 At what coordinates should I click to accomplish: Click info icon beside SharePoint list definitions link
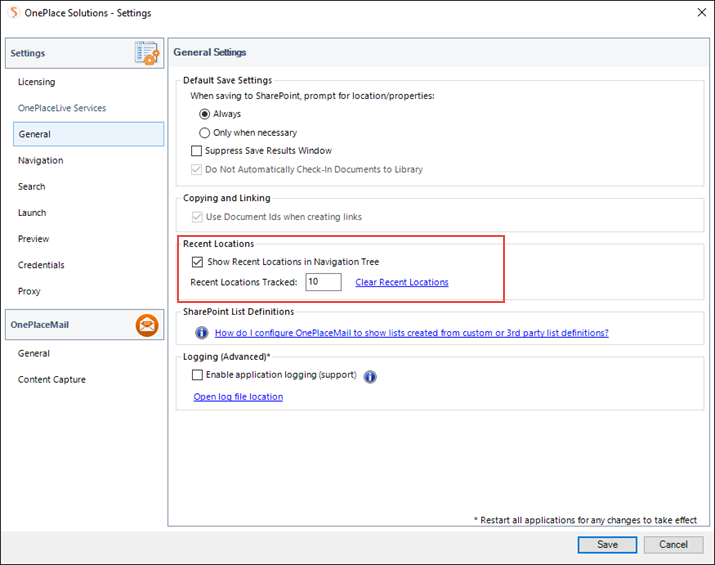pyautogui.click(x=202, y=333)
